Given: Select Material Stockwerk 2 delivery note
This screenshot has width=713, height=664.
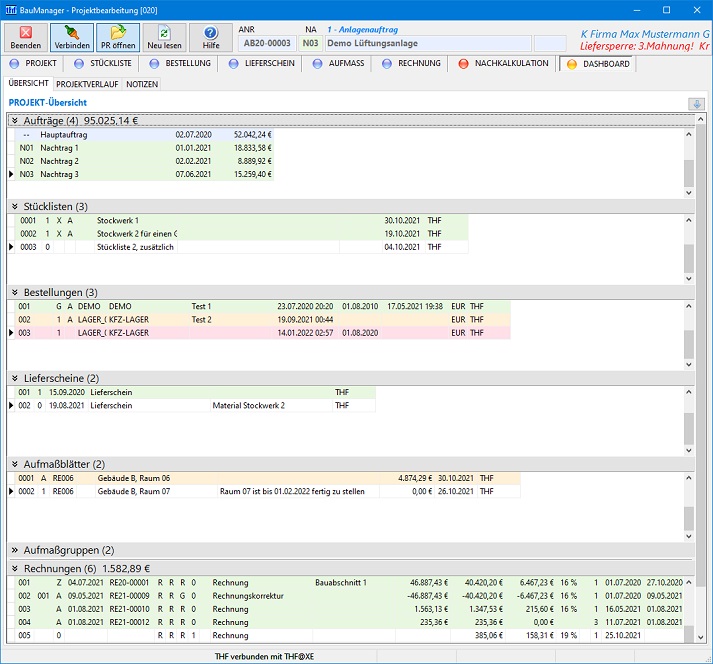Looking at the screenshot, I should tap(196, 406).
